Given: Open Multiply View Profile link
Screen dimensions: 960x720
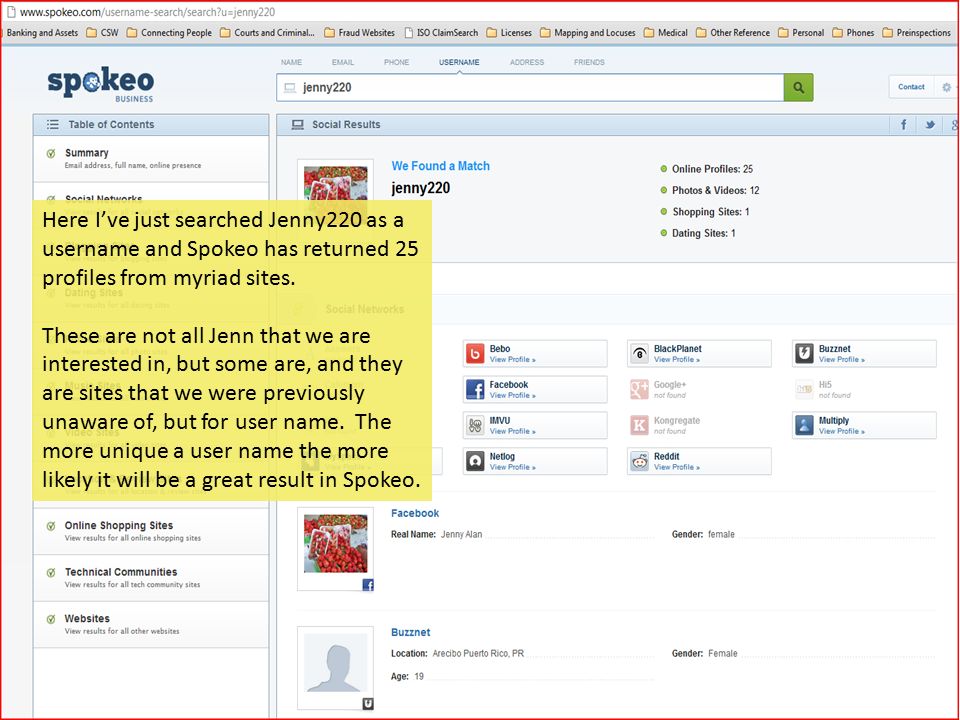Looking at the screenshot, I should click(842, 431).
